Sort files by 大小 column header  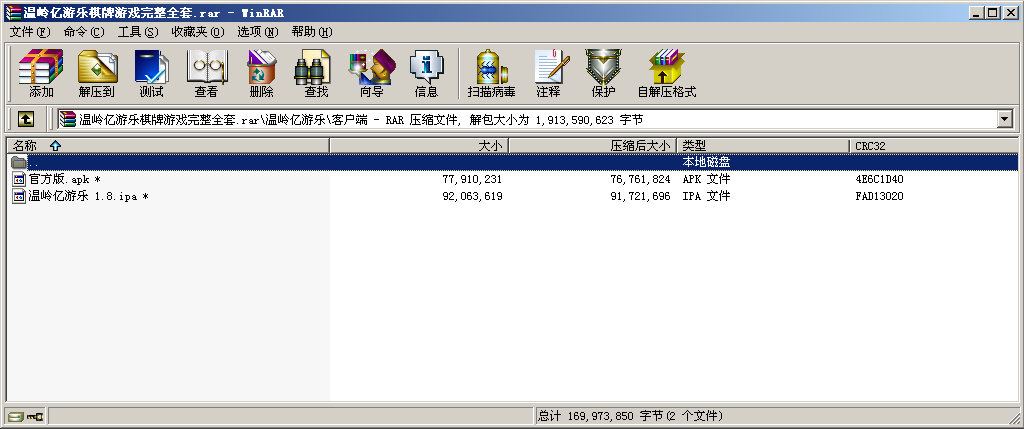490,146
